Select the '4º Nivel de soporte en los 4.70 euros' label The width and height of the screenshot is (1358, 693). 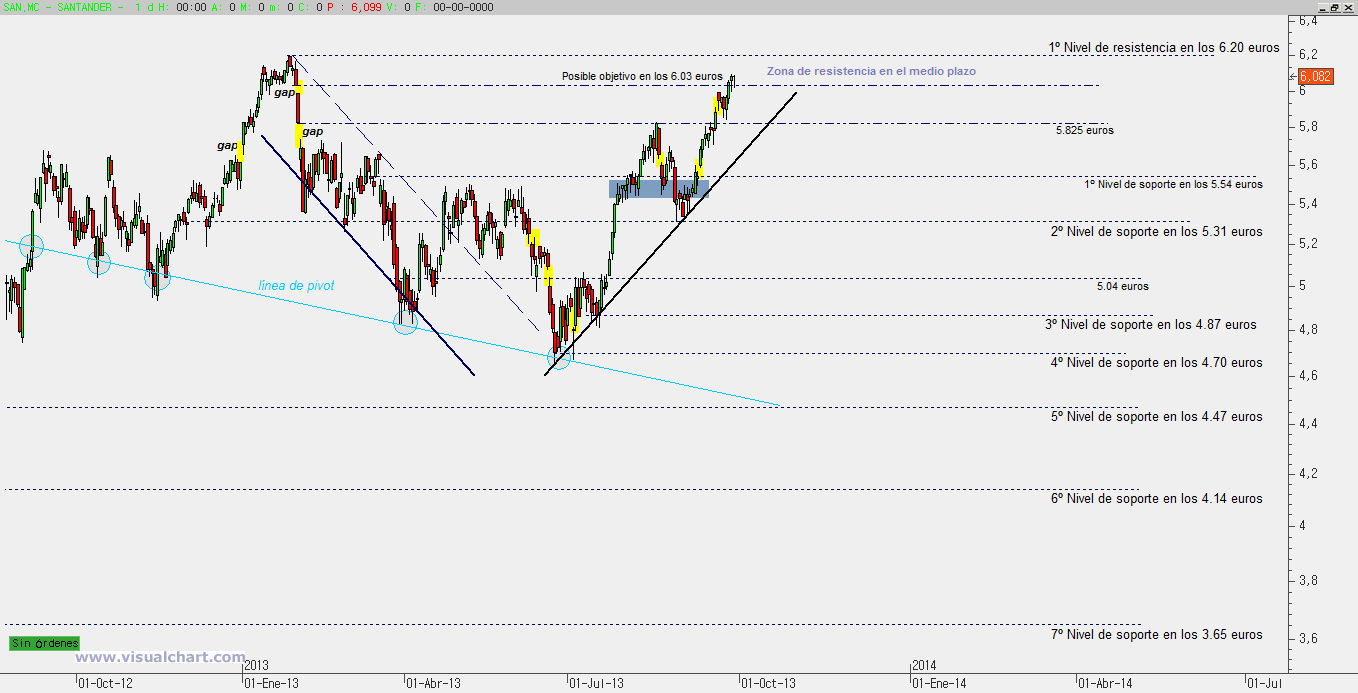coord(1156,363)
